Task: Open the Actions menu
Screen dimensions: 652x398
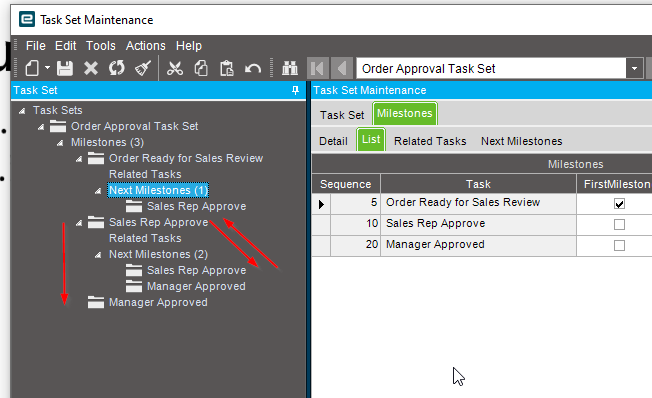Action: pyautogui.click(x=146, y=46)
